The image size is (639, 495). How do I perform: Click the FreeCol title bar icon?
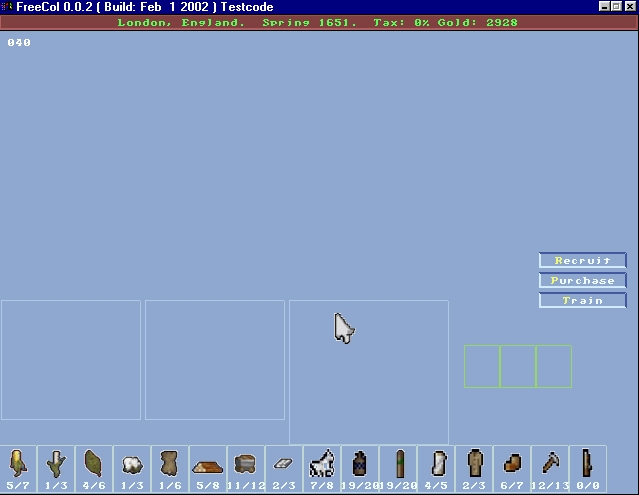(x=7, y=7)
